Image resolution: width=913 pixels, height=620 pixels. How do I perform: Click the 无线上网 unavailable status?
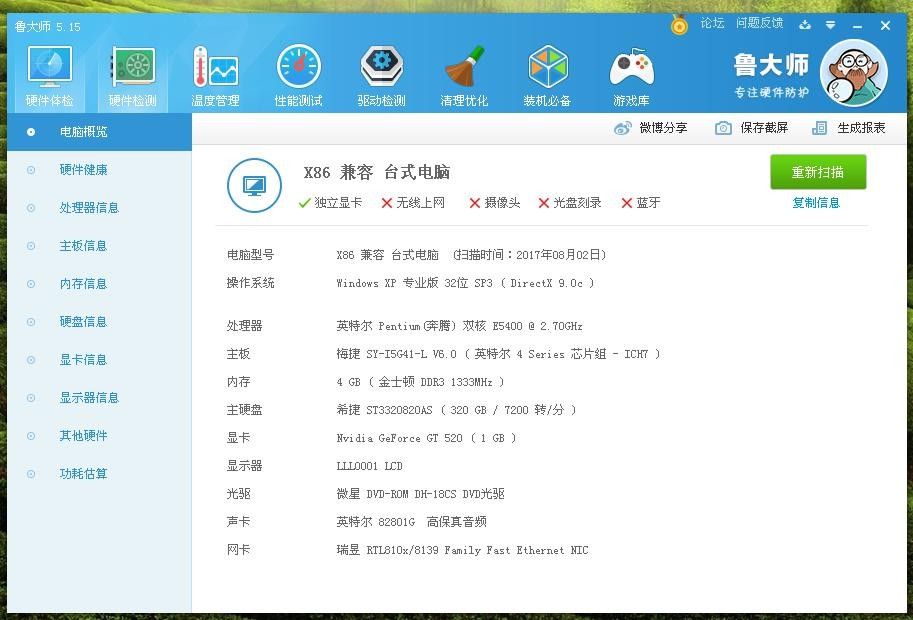pyautogui.click(x=413, y=203)
